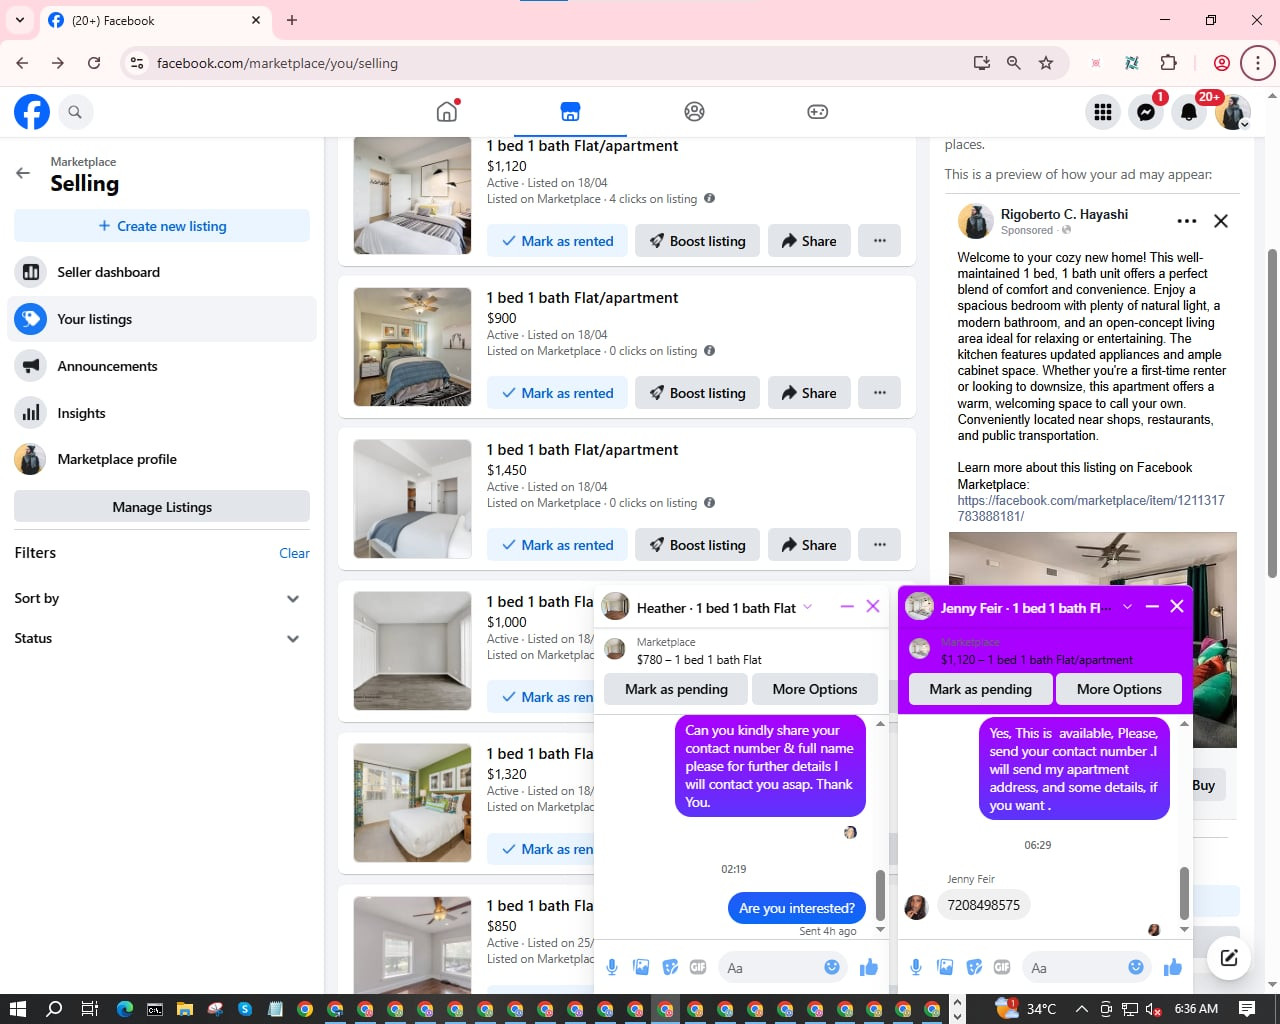Screen dimensions: 1280x1024
Task: Boost the $1,120 listing
Action: pos(698,241)
